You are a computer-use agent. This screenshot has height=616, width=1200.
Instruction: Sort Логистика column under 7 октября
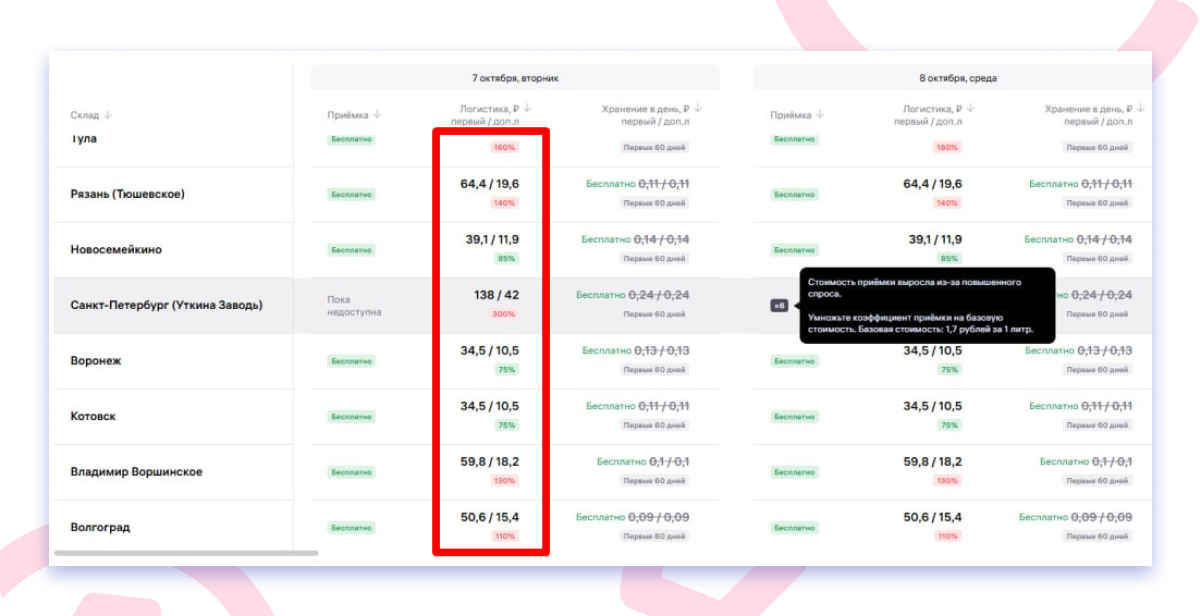click(x=527, y=109)
